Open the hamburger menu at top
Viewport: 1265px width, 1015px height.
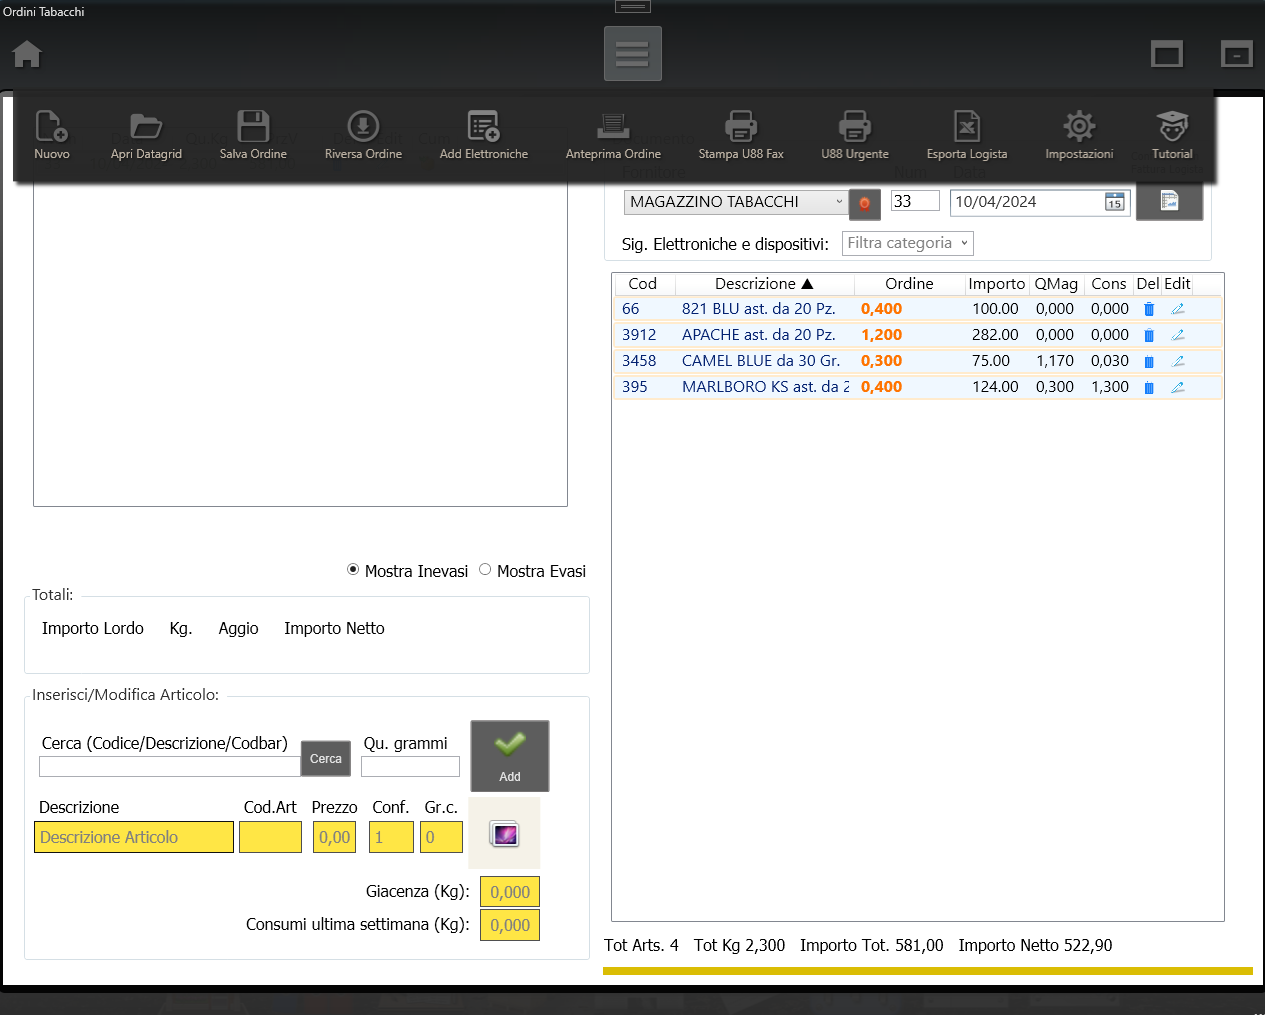tap(632, 54)
